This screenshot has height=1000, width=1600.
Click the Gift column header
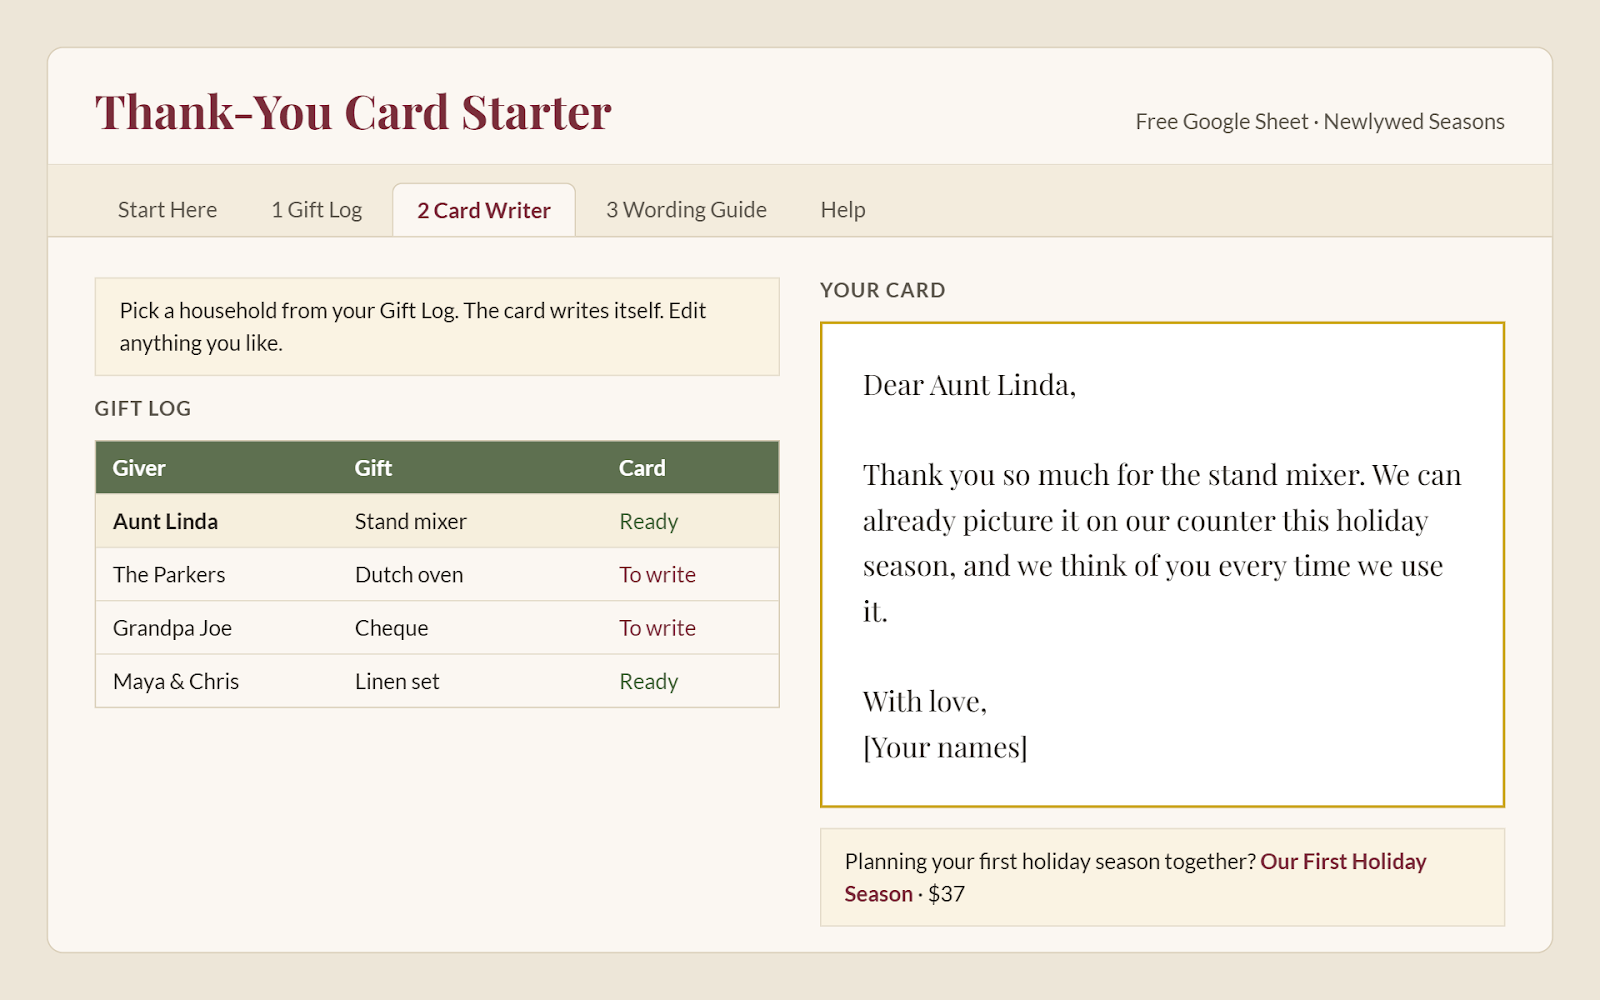point(373,468)
